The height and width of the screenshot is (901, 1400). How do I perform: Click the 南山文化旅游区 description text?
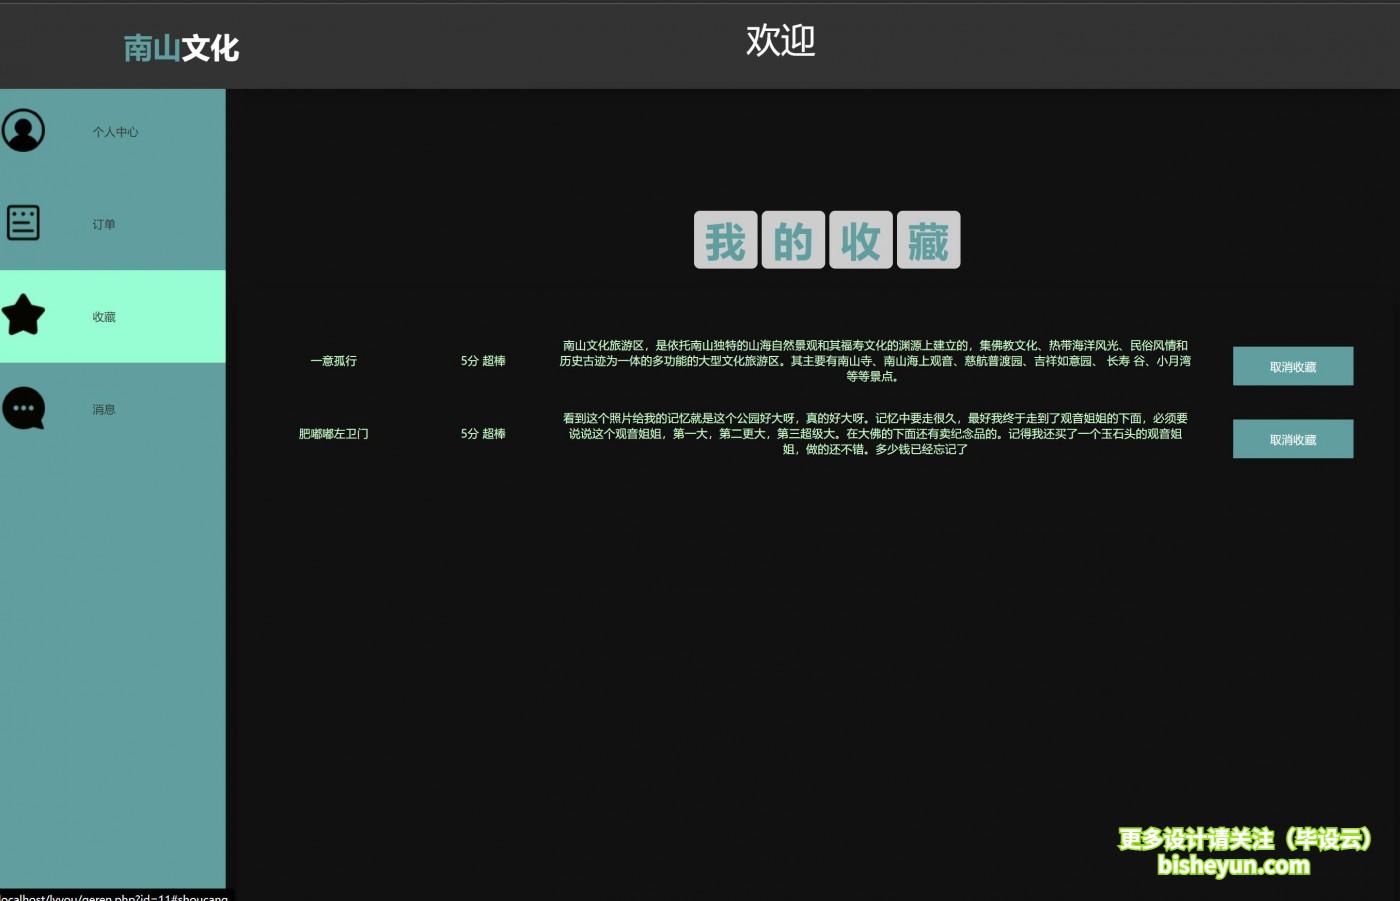click(x=874, y=361)
